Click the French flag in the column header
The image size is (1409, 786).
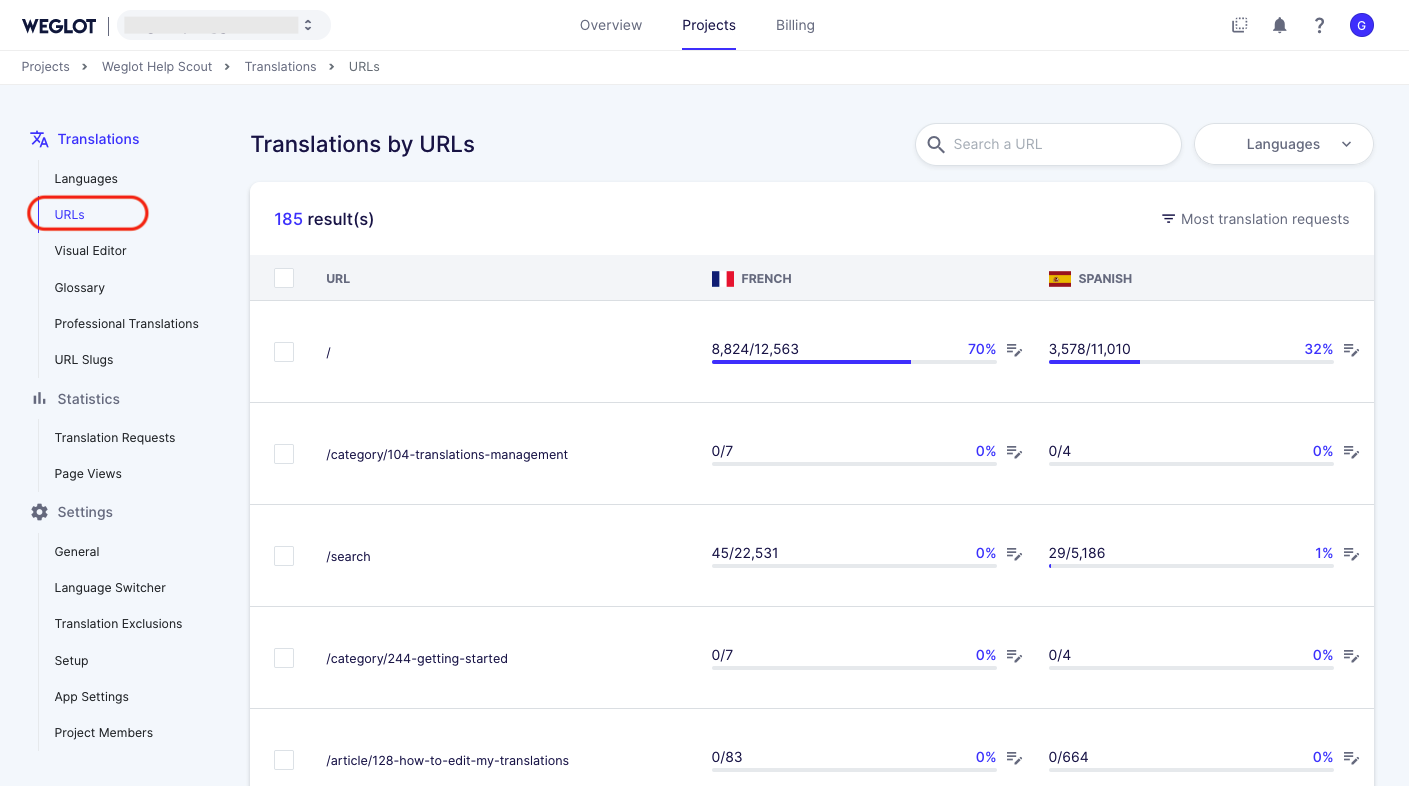(722, 279)
